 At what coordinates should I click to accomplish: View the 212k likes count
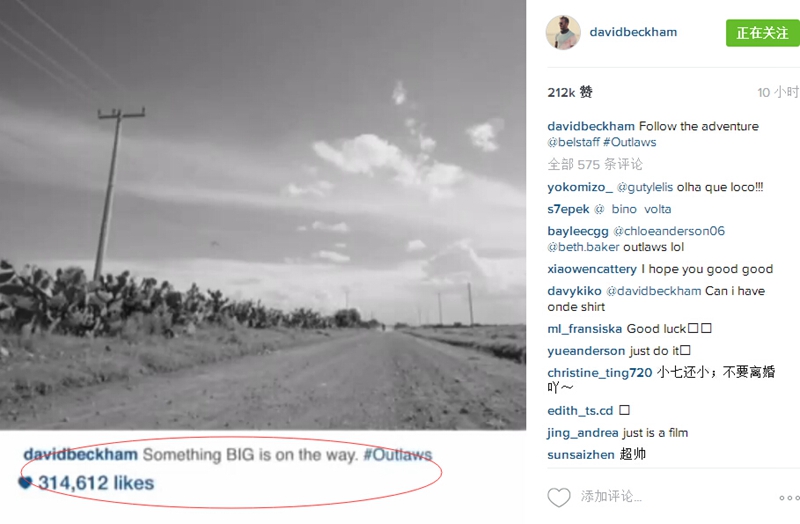click(570, 92)
